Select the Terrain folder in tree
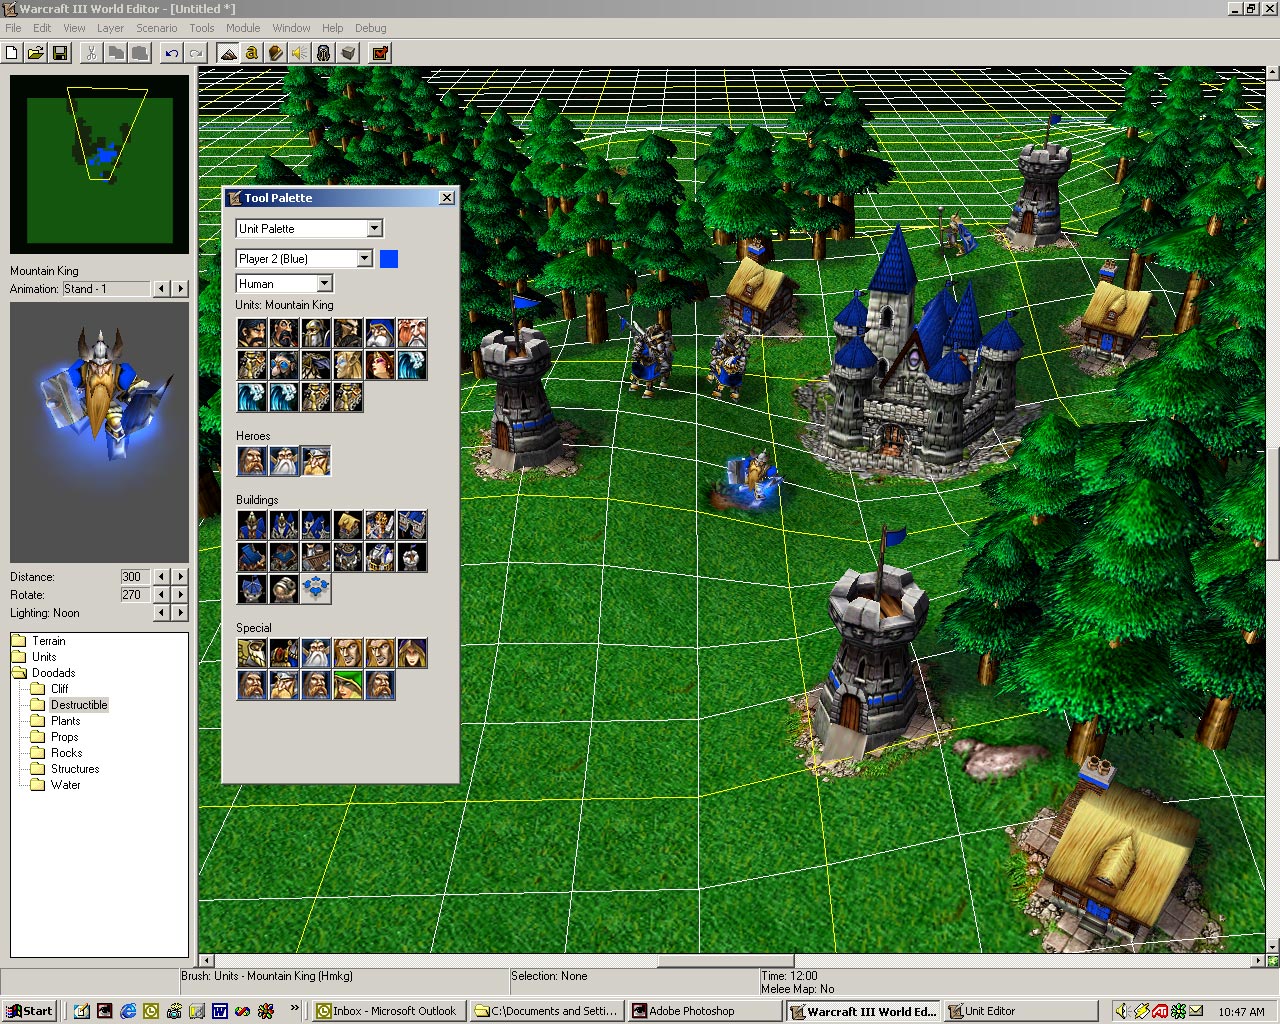This screenshot has height=1024, width=1280. [48, 641]
